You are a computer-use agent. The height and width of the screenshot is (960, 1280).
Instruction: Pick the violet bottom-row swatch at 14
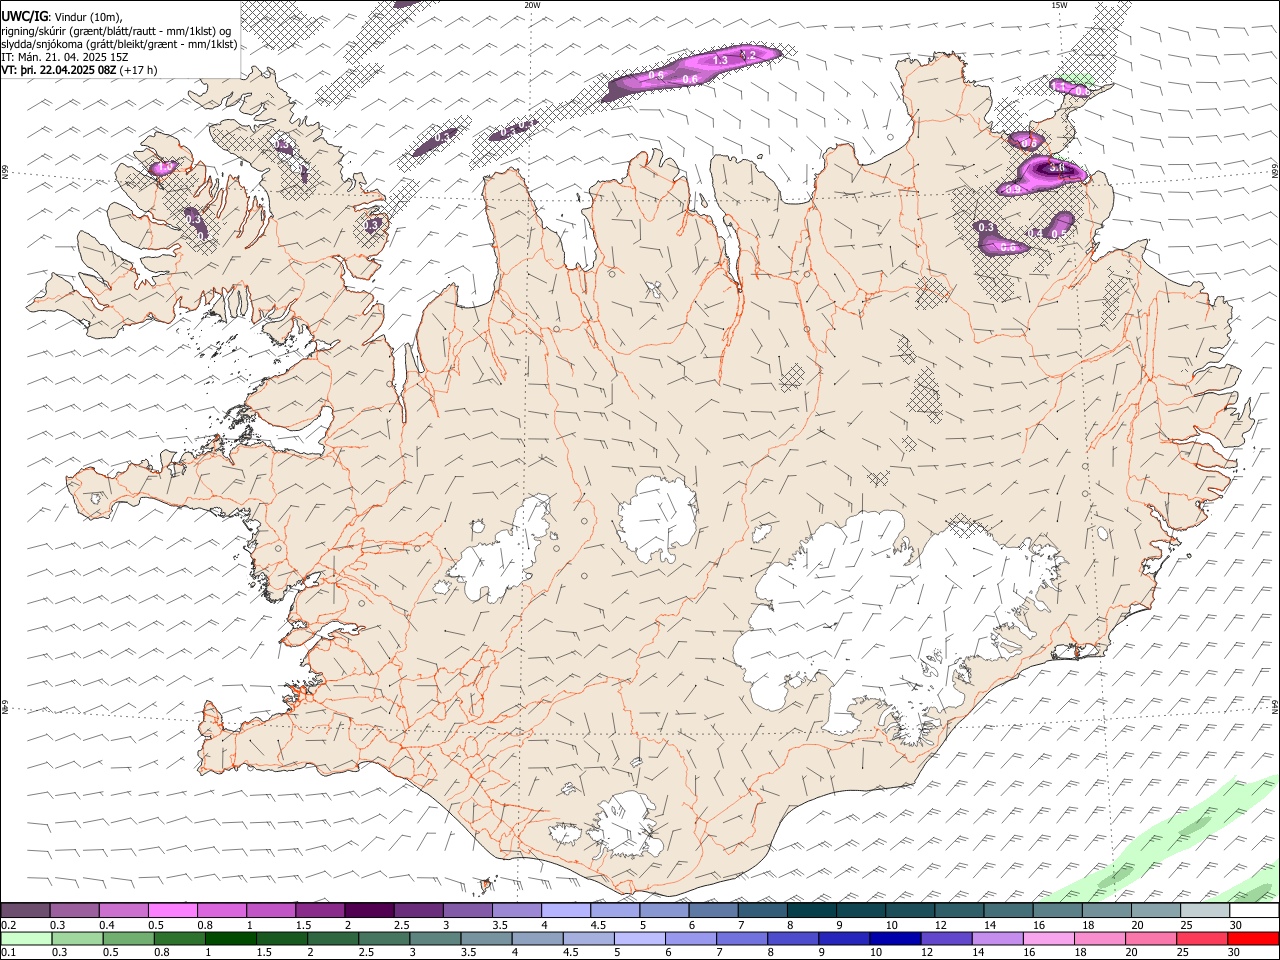pos(997,938)
